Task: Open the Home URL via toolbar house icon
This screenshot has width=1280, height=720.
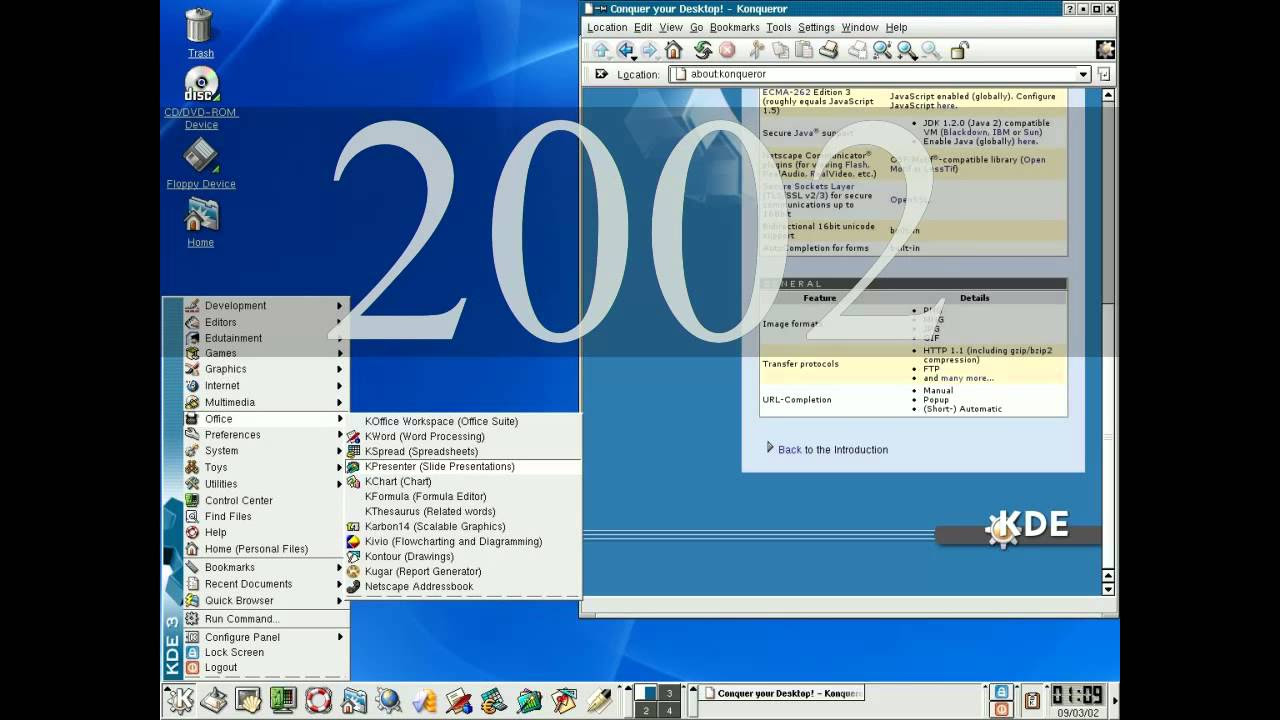Action: [x=674, y=50]
